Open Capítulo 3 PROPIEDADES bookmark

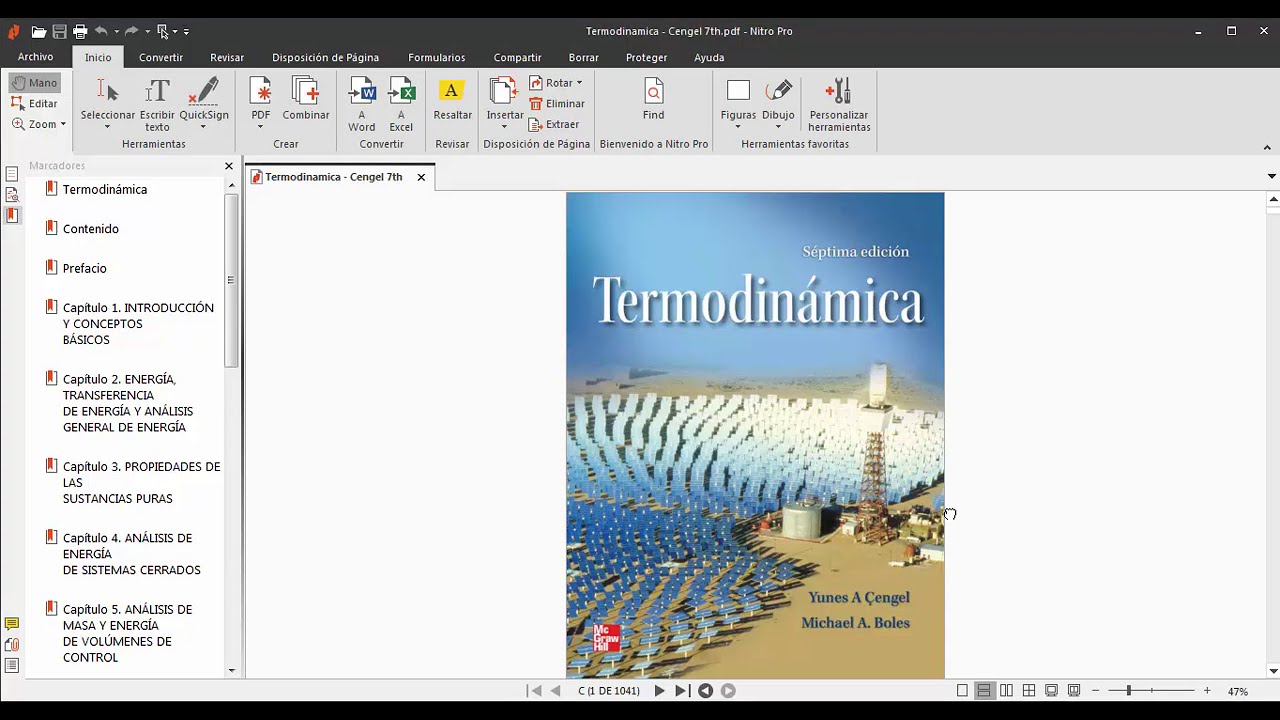pyautogui.click(x=141, y=482)
